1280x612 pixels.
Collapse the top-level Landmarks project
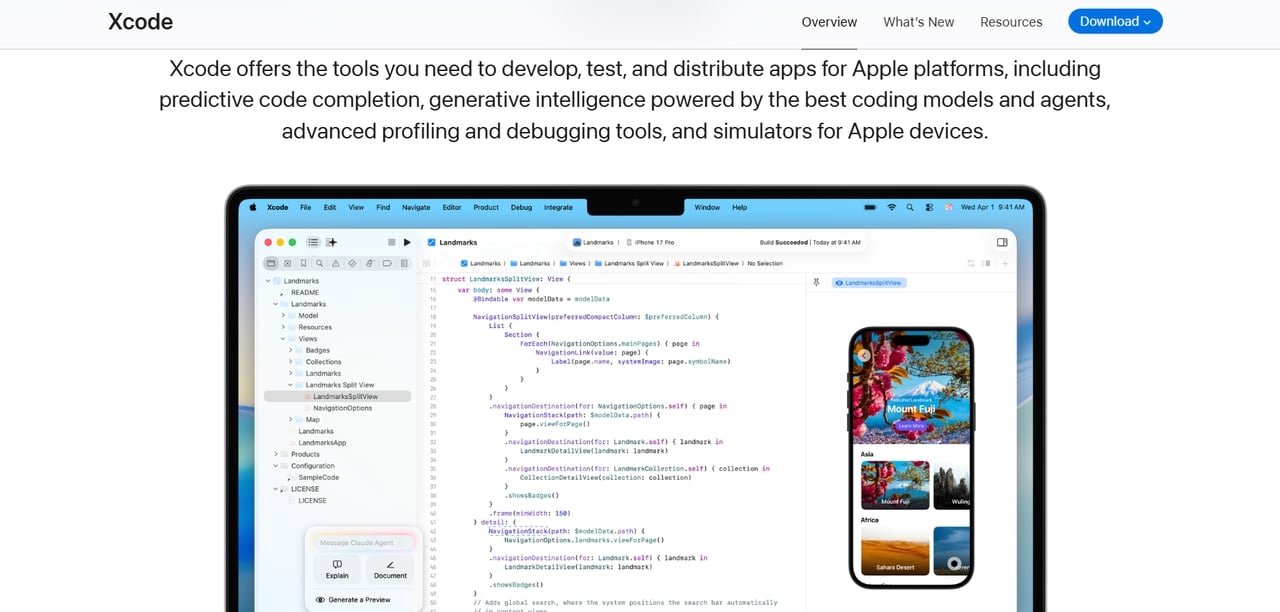point(268,281)
